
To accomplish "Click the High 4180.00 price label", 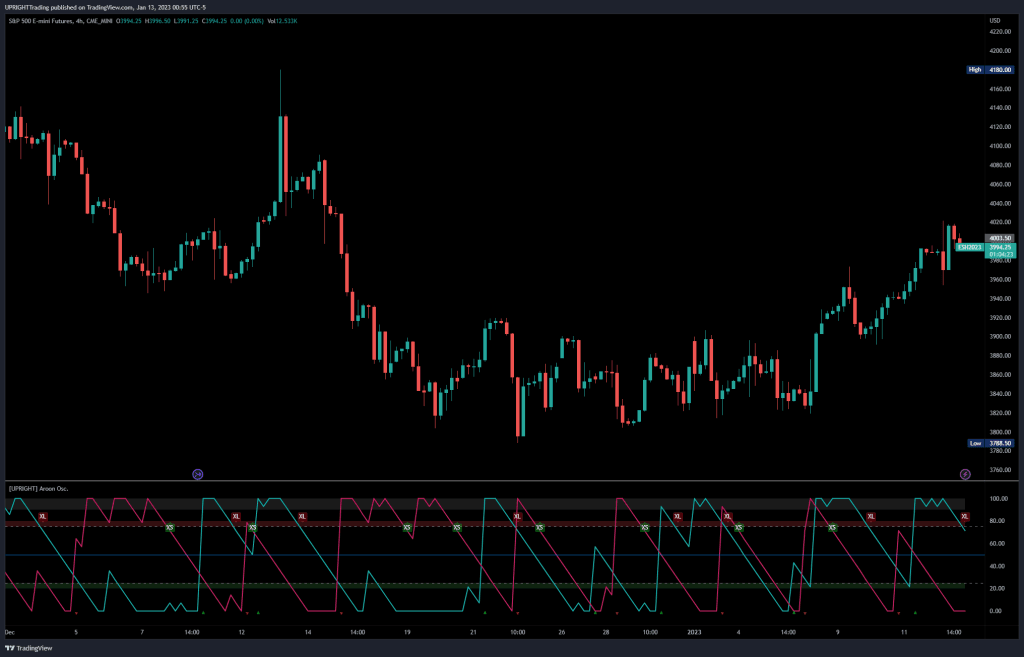I will coord(985,70).
